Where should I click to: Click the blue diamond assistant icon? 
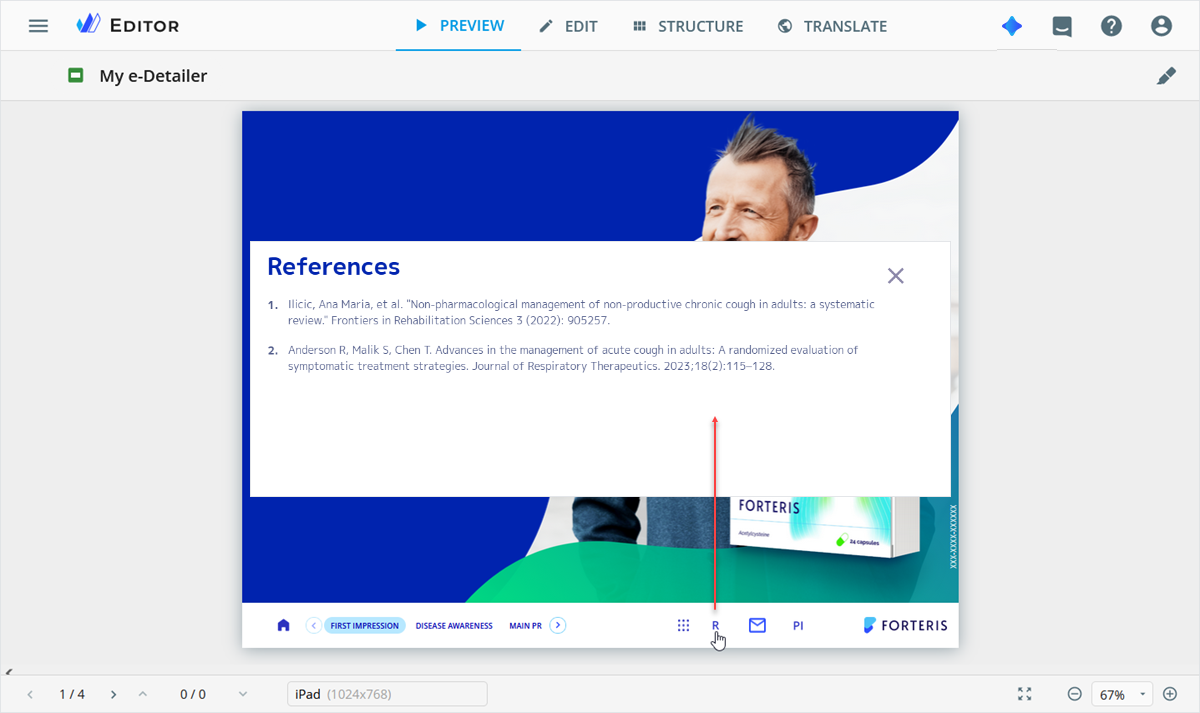coord(1012,26)
